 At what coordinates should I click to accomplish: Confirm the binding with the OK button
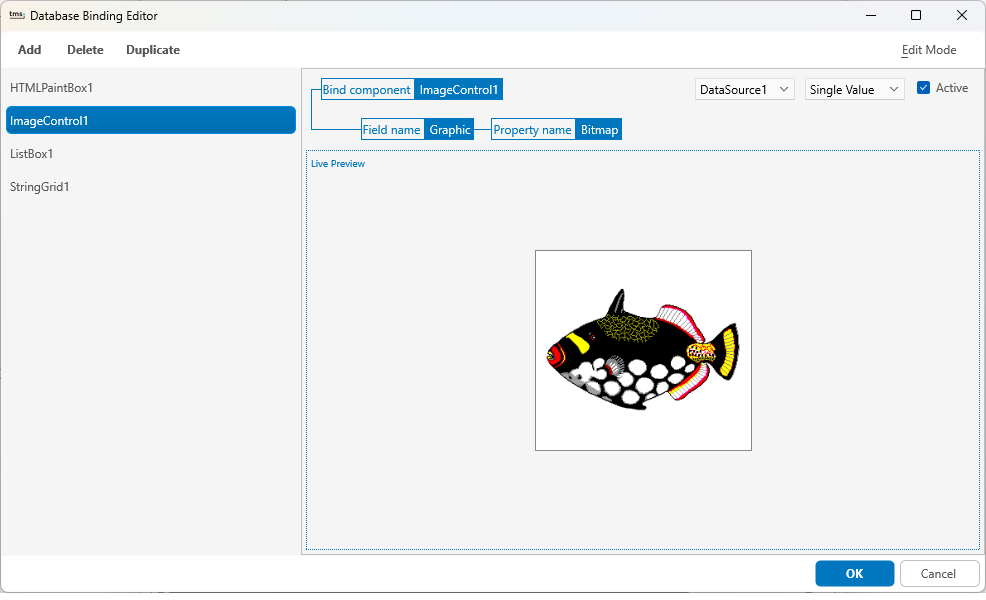(854, 573)
